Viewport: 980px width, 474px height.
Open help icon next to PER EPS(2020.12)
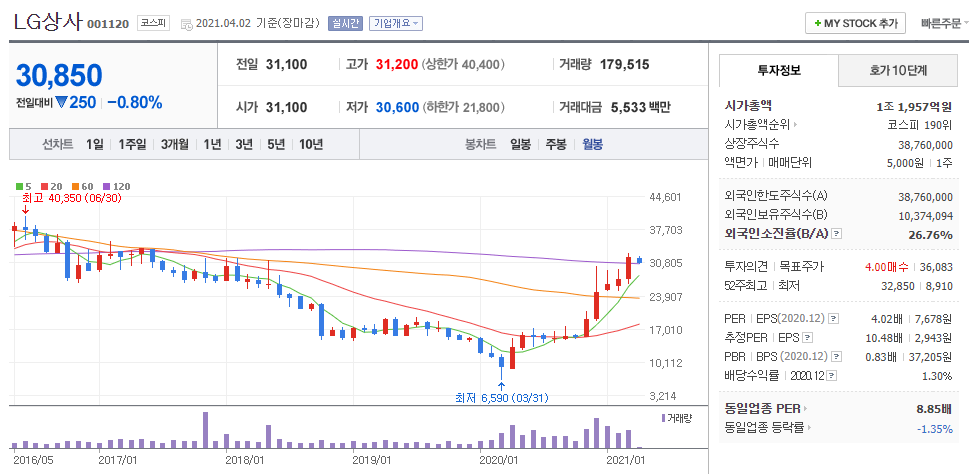(833, 319)
